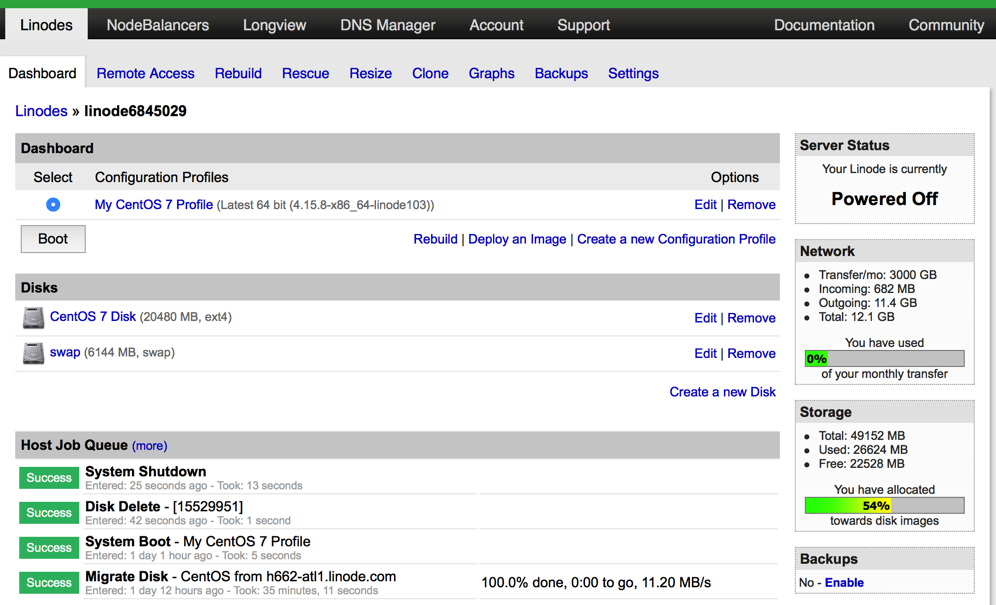Remove the CentOS 7 Disk
Screen dimensions: 996x605
(x=751, y=318)
